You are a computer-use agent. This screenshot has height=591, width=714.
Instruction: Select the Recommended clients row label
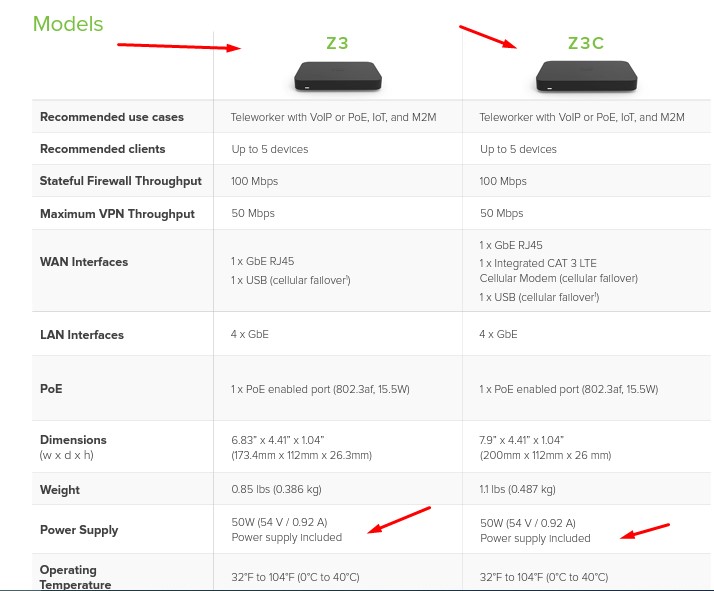[102, 149]
